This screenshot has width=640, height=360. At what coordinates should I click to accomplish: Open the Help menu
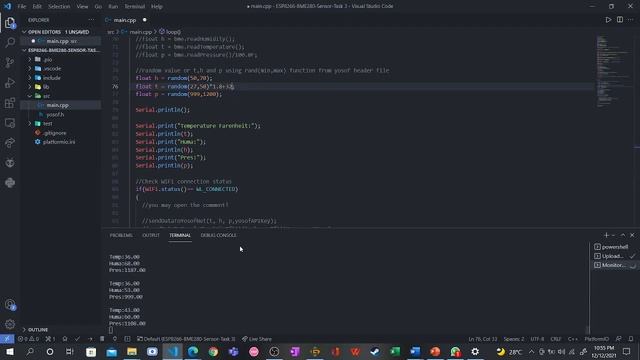(x=157, y=7)
